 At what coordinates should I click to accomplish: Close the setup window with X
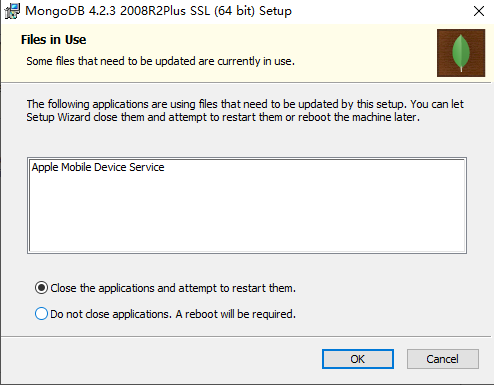[479, 11]
